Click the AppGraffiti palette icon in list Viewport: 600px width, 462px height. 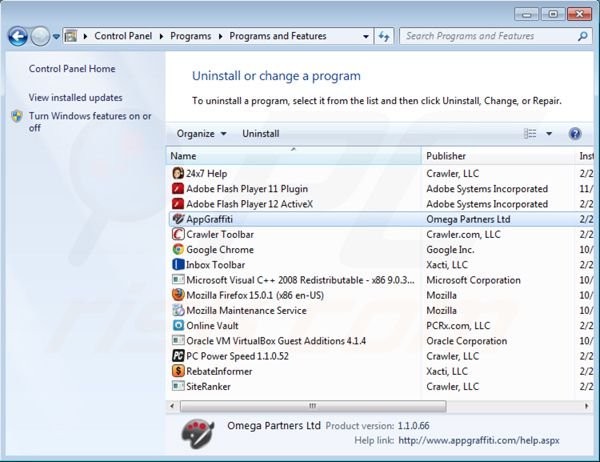coord(178,219)
